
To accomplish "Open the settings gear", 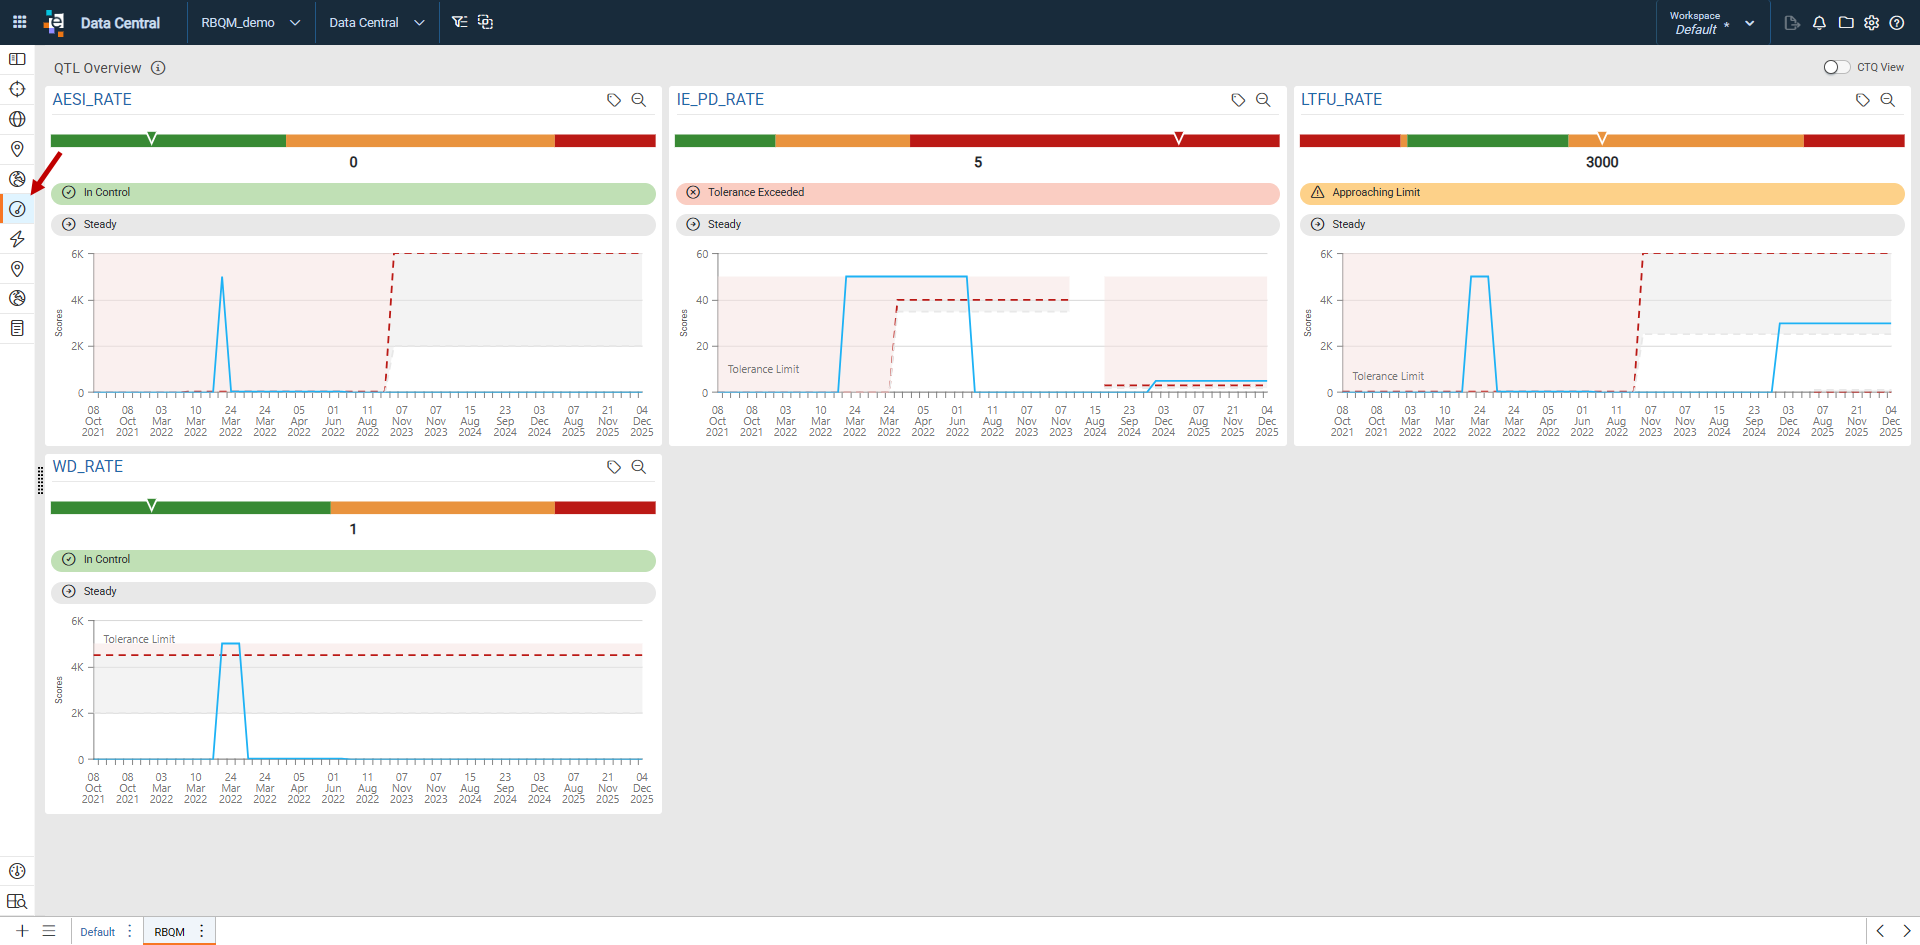I will [x=1872, y=23].
